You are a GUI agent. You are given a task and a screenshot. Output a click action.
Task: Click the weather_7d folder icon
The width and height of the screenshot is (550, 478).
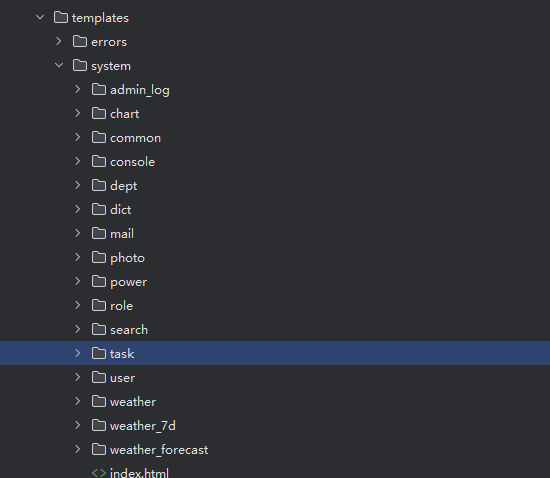click(x=99, y=425)
